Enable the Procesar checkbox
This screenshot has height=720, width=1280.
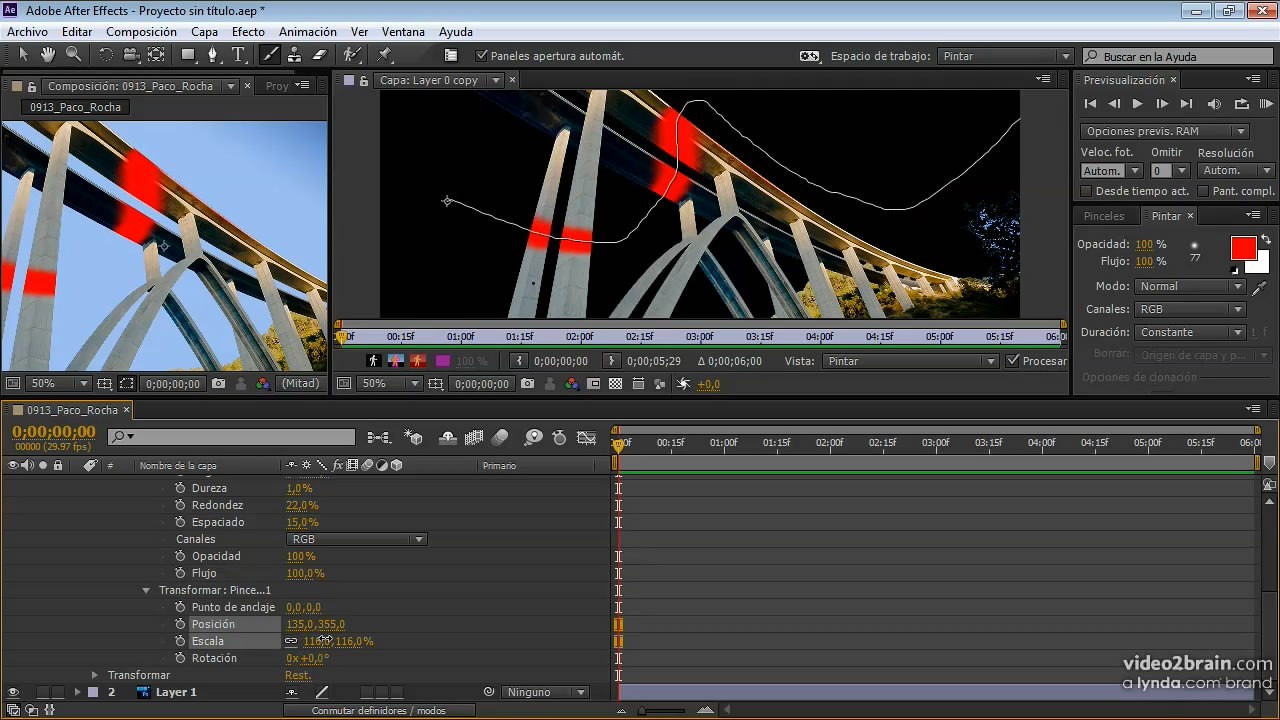(1013, 361)
